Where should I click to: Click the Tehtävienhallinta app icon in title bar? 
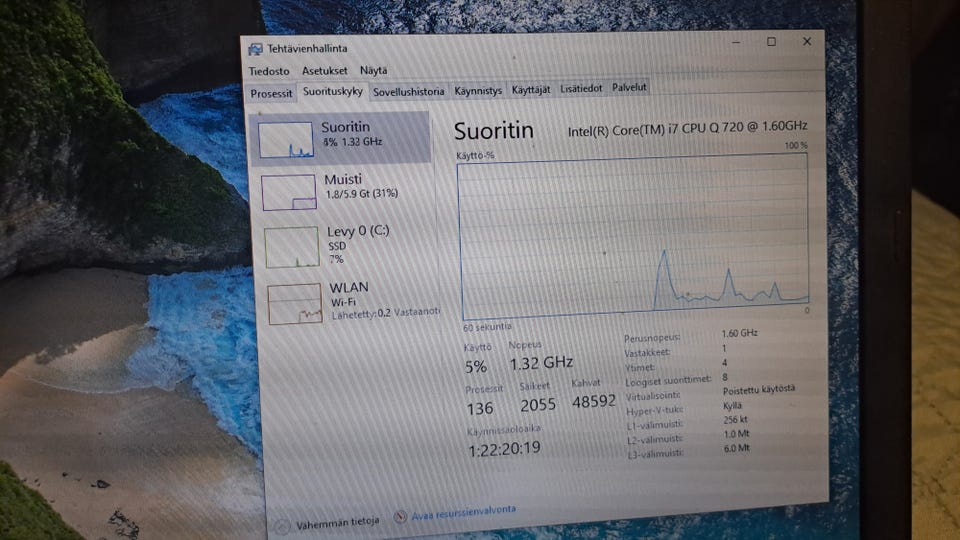point(255,49)
